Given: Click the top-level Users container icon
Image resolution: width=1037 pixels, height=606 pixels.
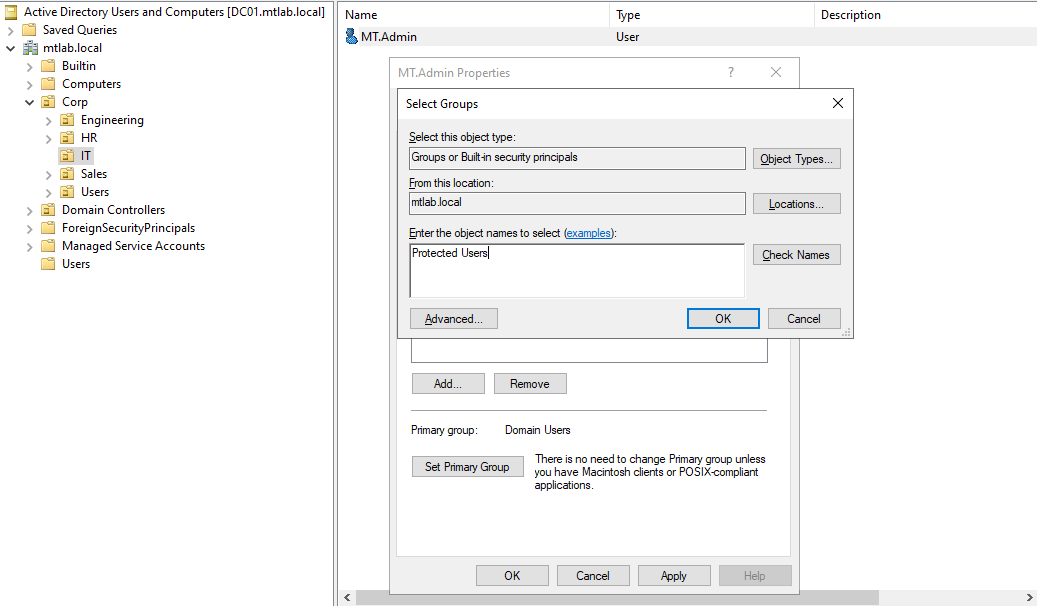Looking at the screenshot, I should point(48,264).
